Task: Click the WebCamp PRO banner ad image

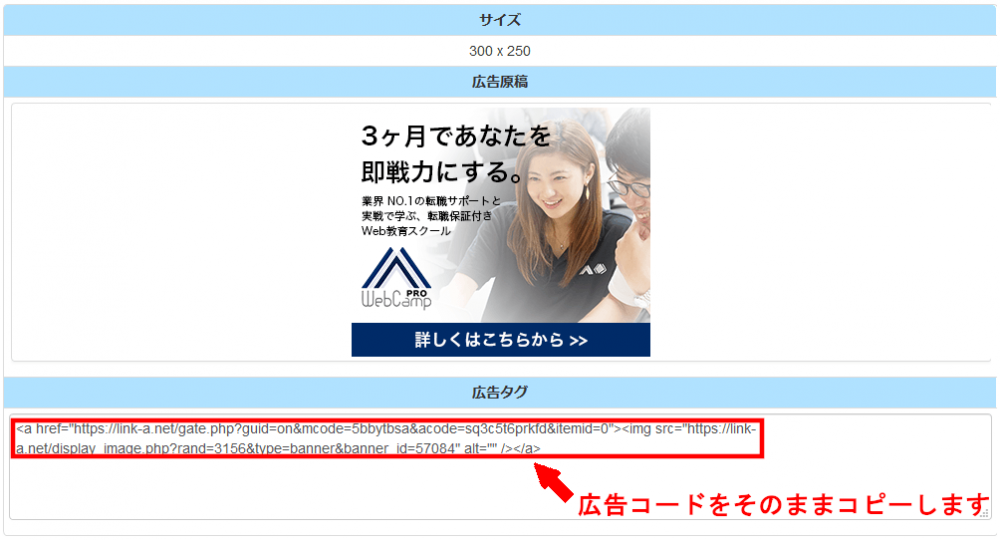Action: coord(501,232)
